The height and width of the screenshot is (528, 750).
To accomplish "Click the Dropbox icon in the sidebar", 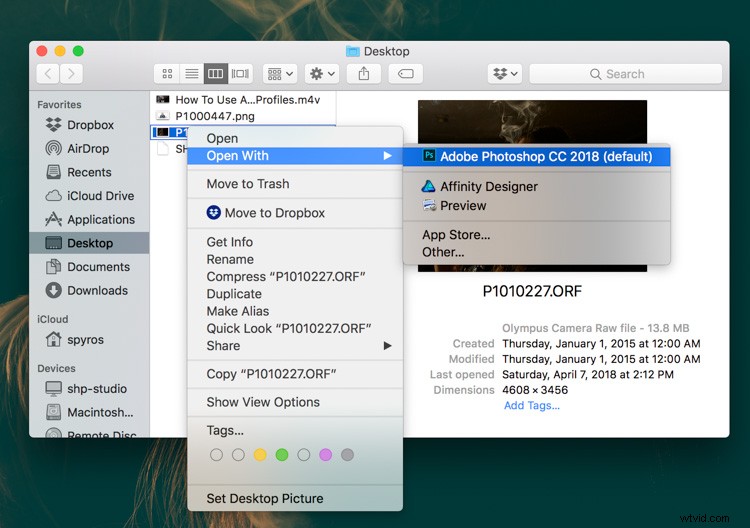I will [53, 125].
